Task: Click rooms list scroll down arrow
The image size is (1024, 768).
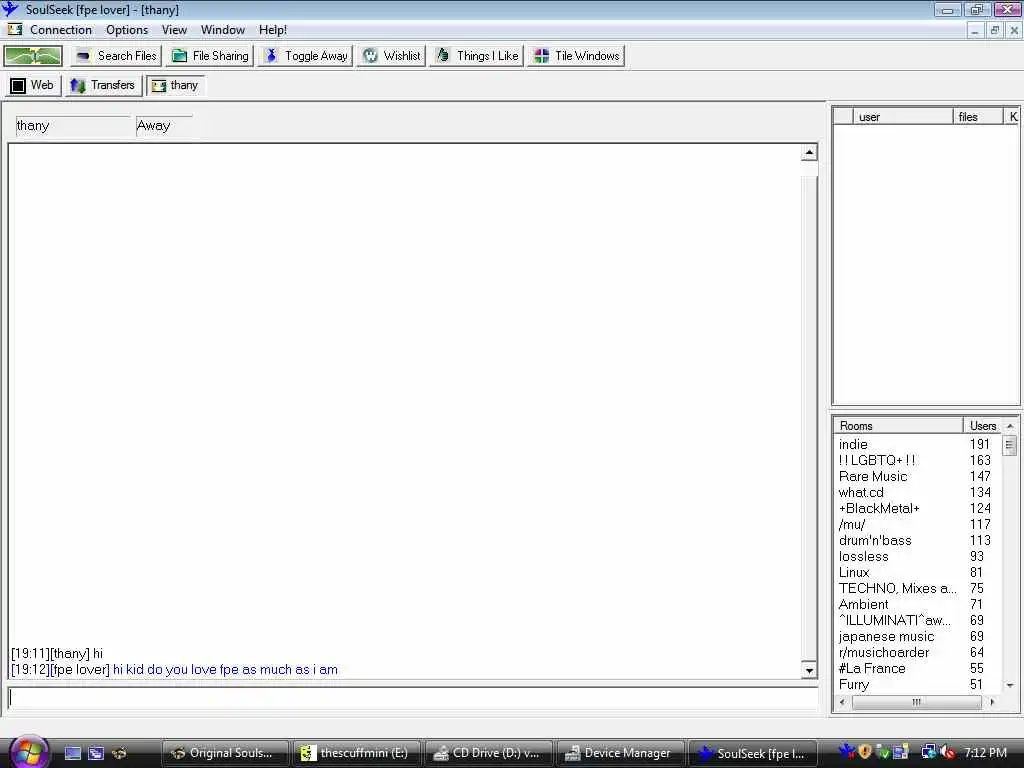Action: click(1010, 685)
